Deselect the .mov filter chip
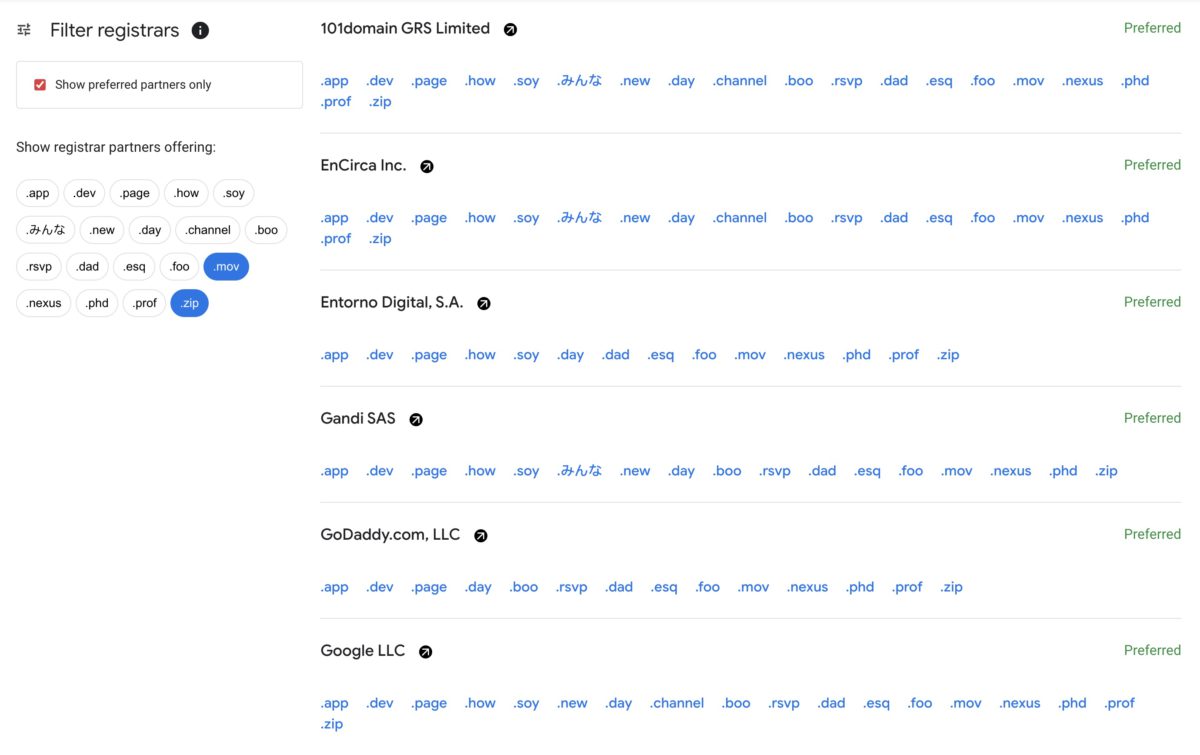The image size is (1200, 755). pos(226,267)
